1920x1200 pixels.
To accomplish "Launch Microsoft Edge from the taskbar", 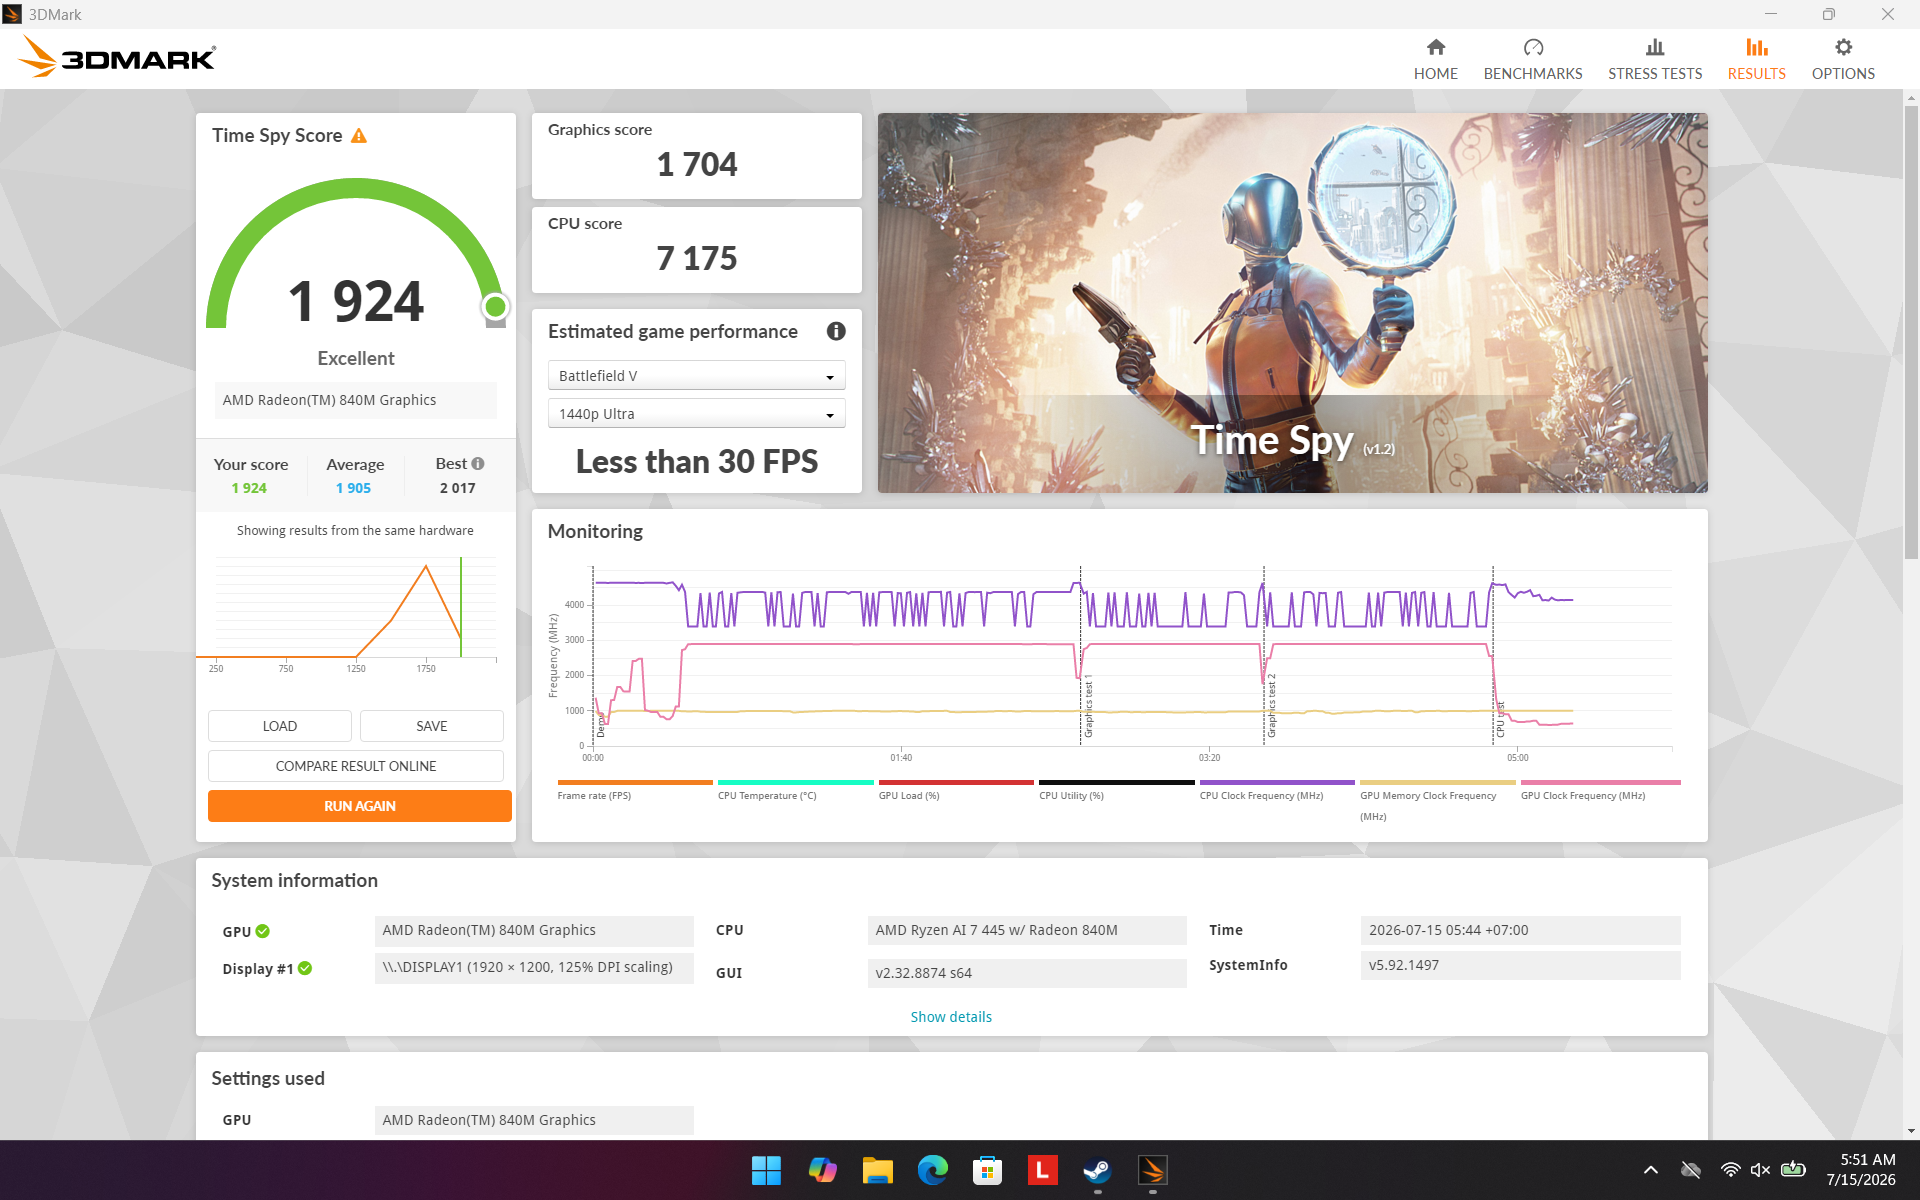I will tap(932, 1170).
